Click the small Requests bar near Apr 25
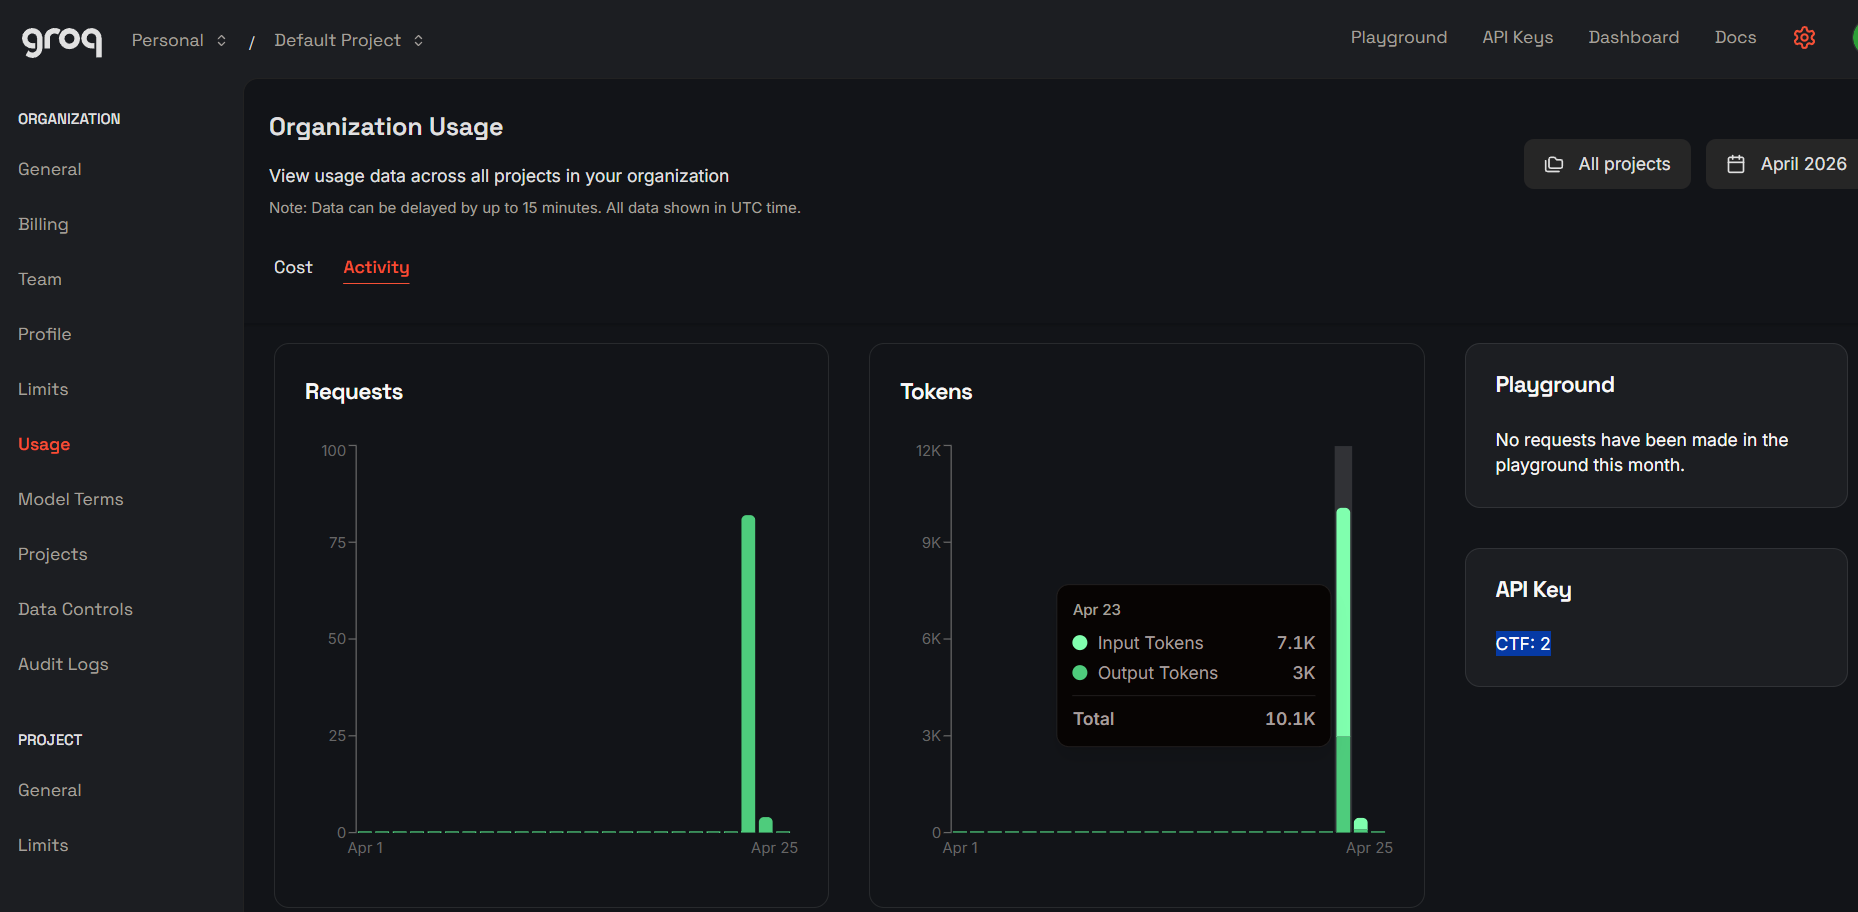The image size is (1858, 912). (766, 824)
